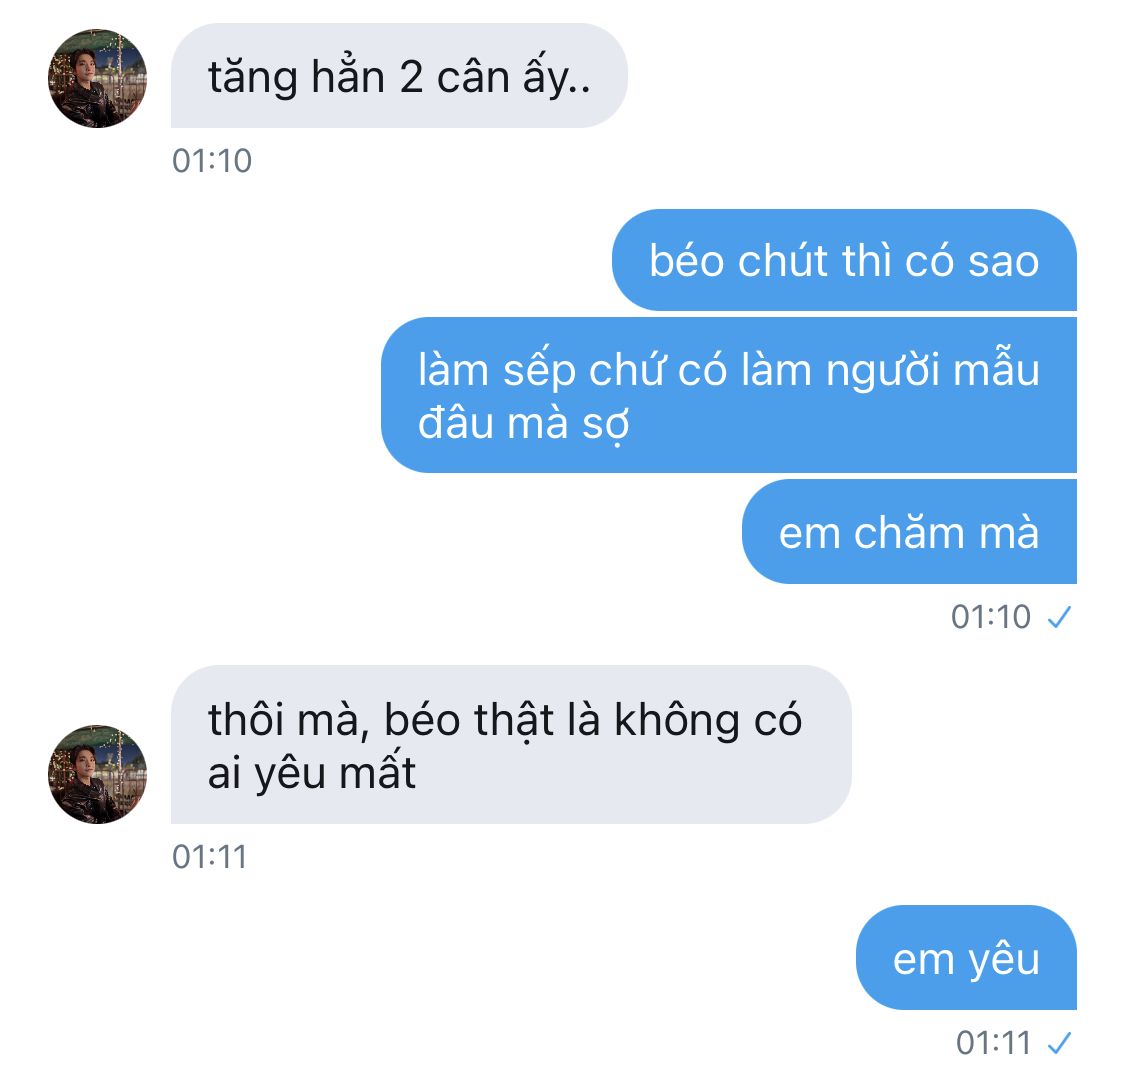
Task: Select message 'làm sếp chứ có làm người mẫu'
Action: click(x=729, y=395)
